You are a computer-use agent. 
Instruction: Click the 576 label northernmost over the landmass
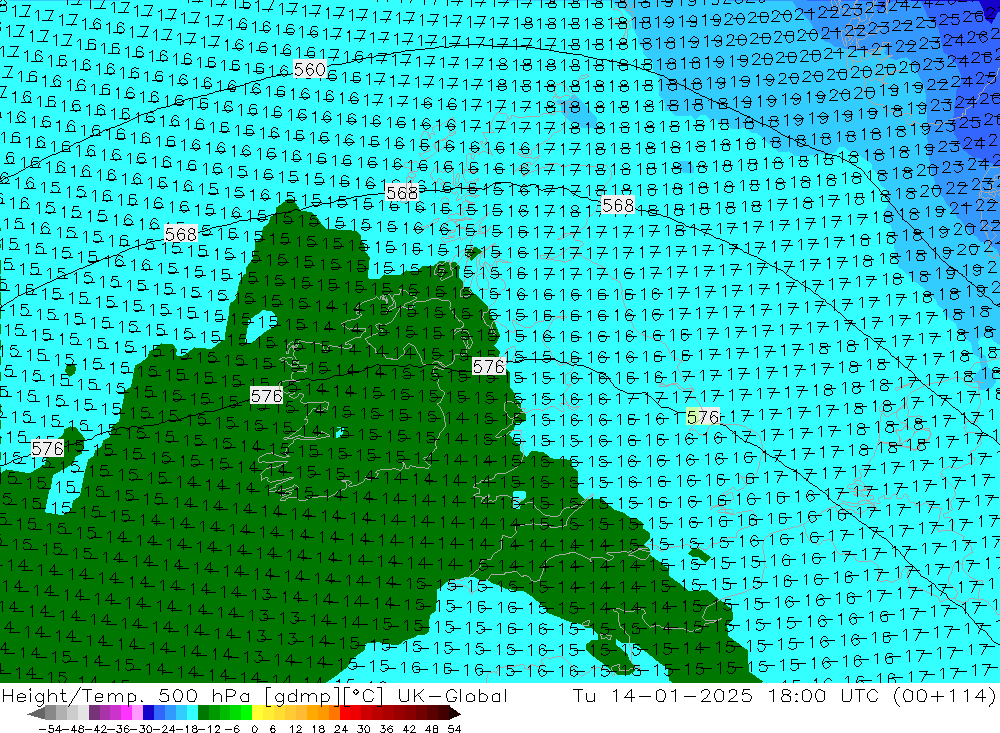click(489, 366)
